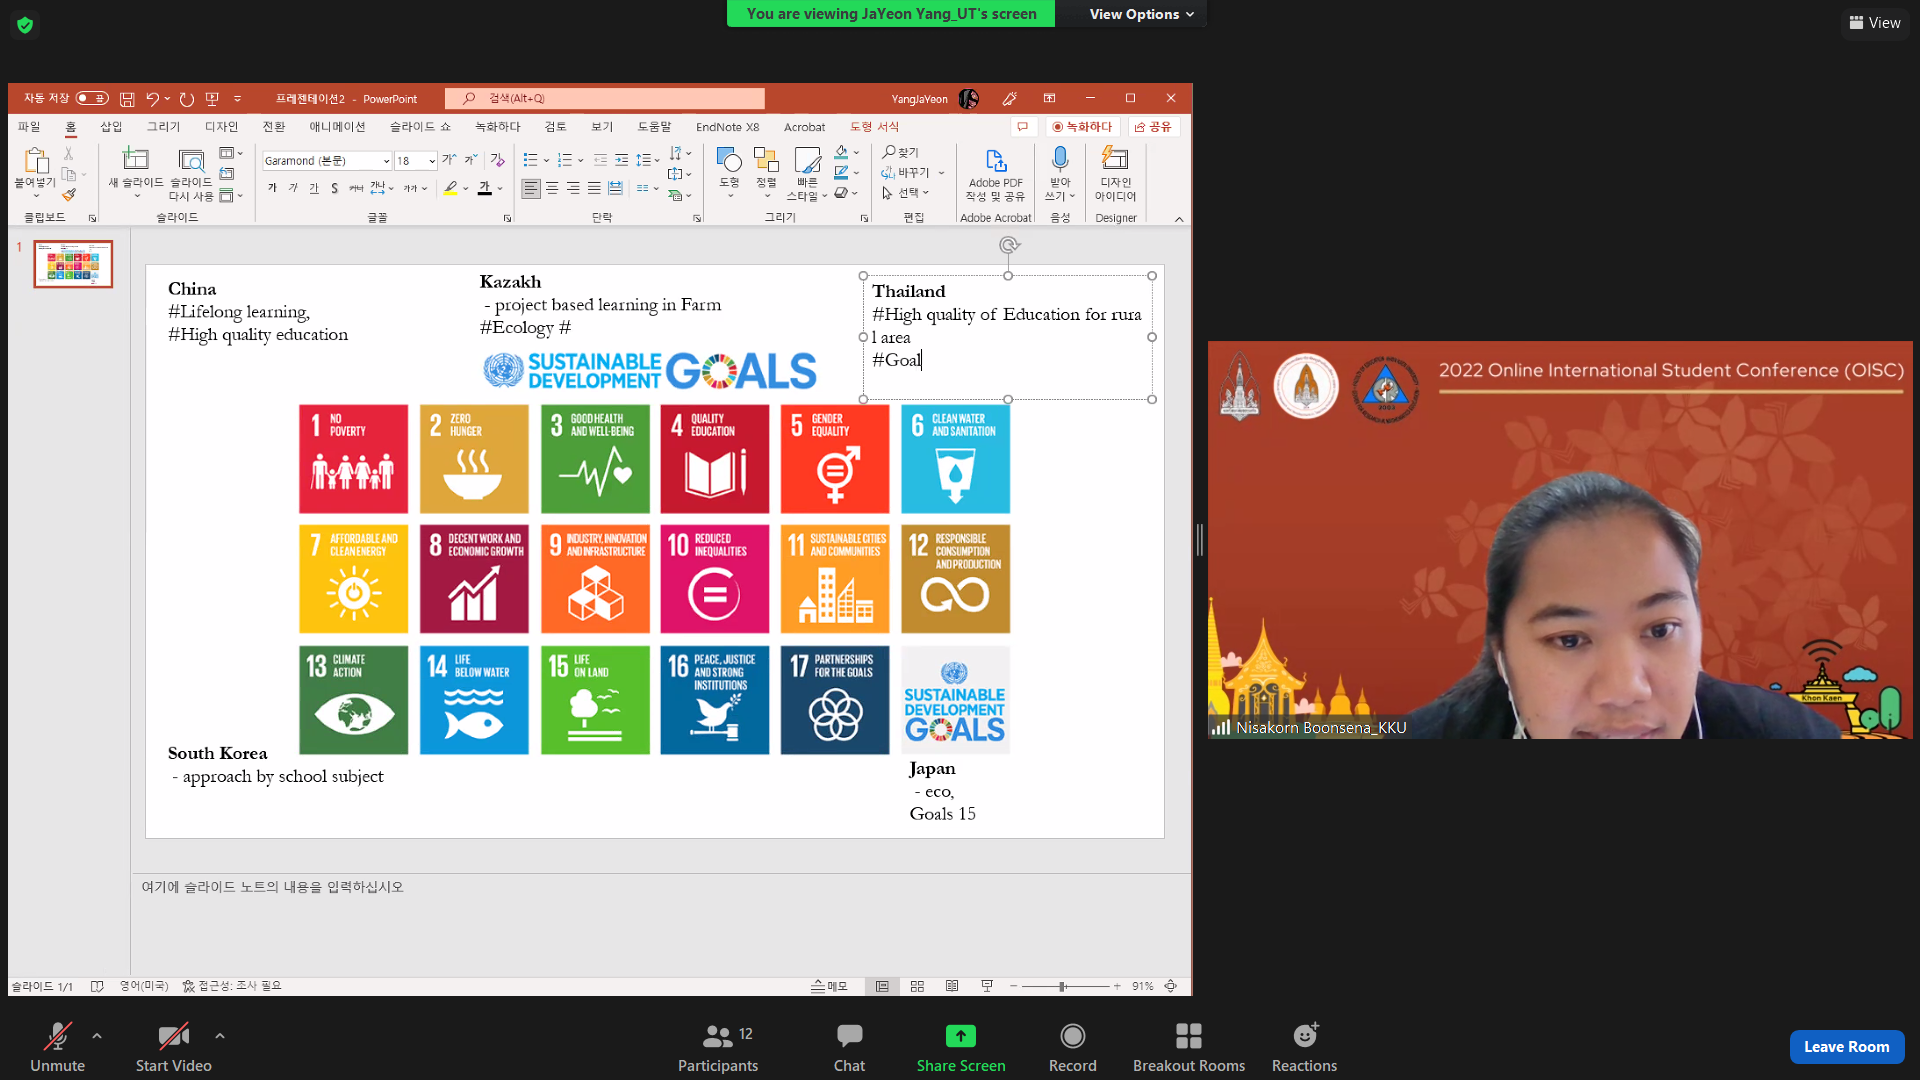Open the Garamond font name dropdown
This screenshot has height=1080, width=1920.
click(386, 161)
